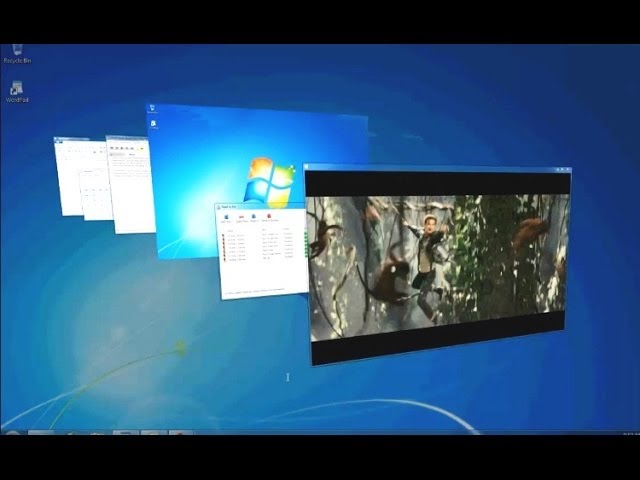Click the third toolbar icon in the small dialog
Screen dimensions: 640x480
pyautogui.click(x=254, y=217)
